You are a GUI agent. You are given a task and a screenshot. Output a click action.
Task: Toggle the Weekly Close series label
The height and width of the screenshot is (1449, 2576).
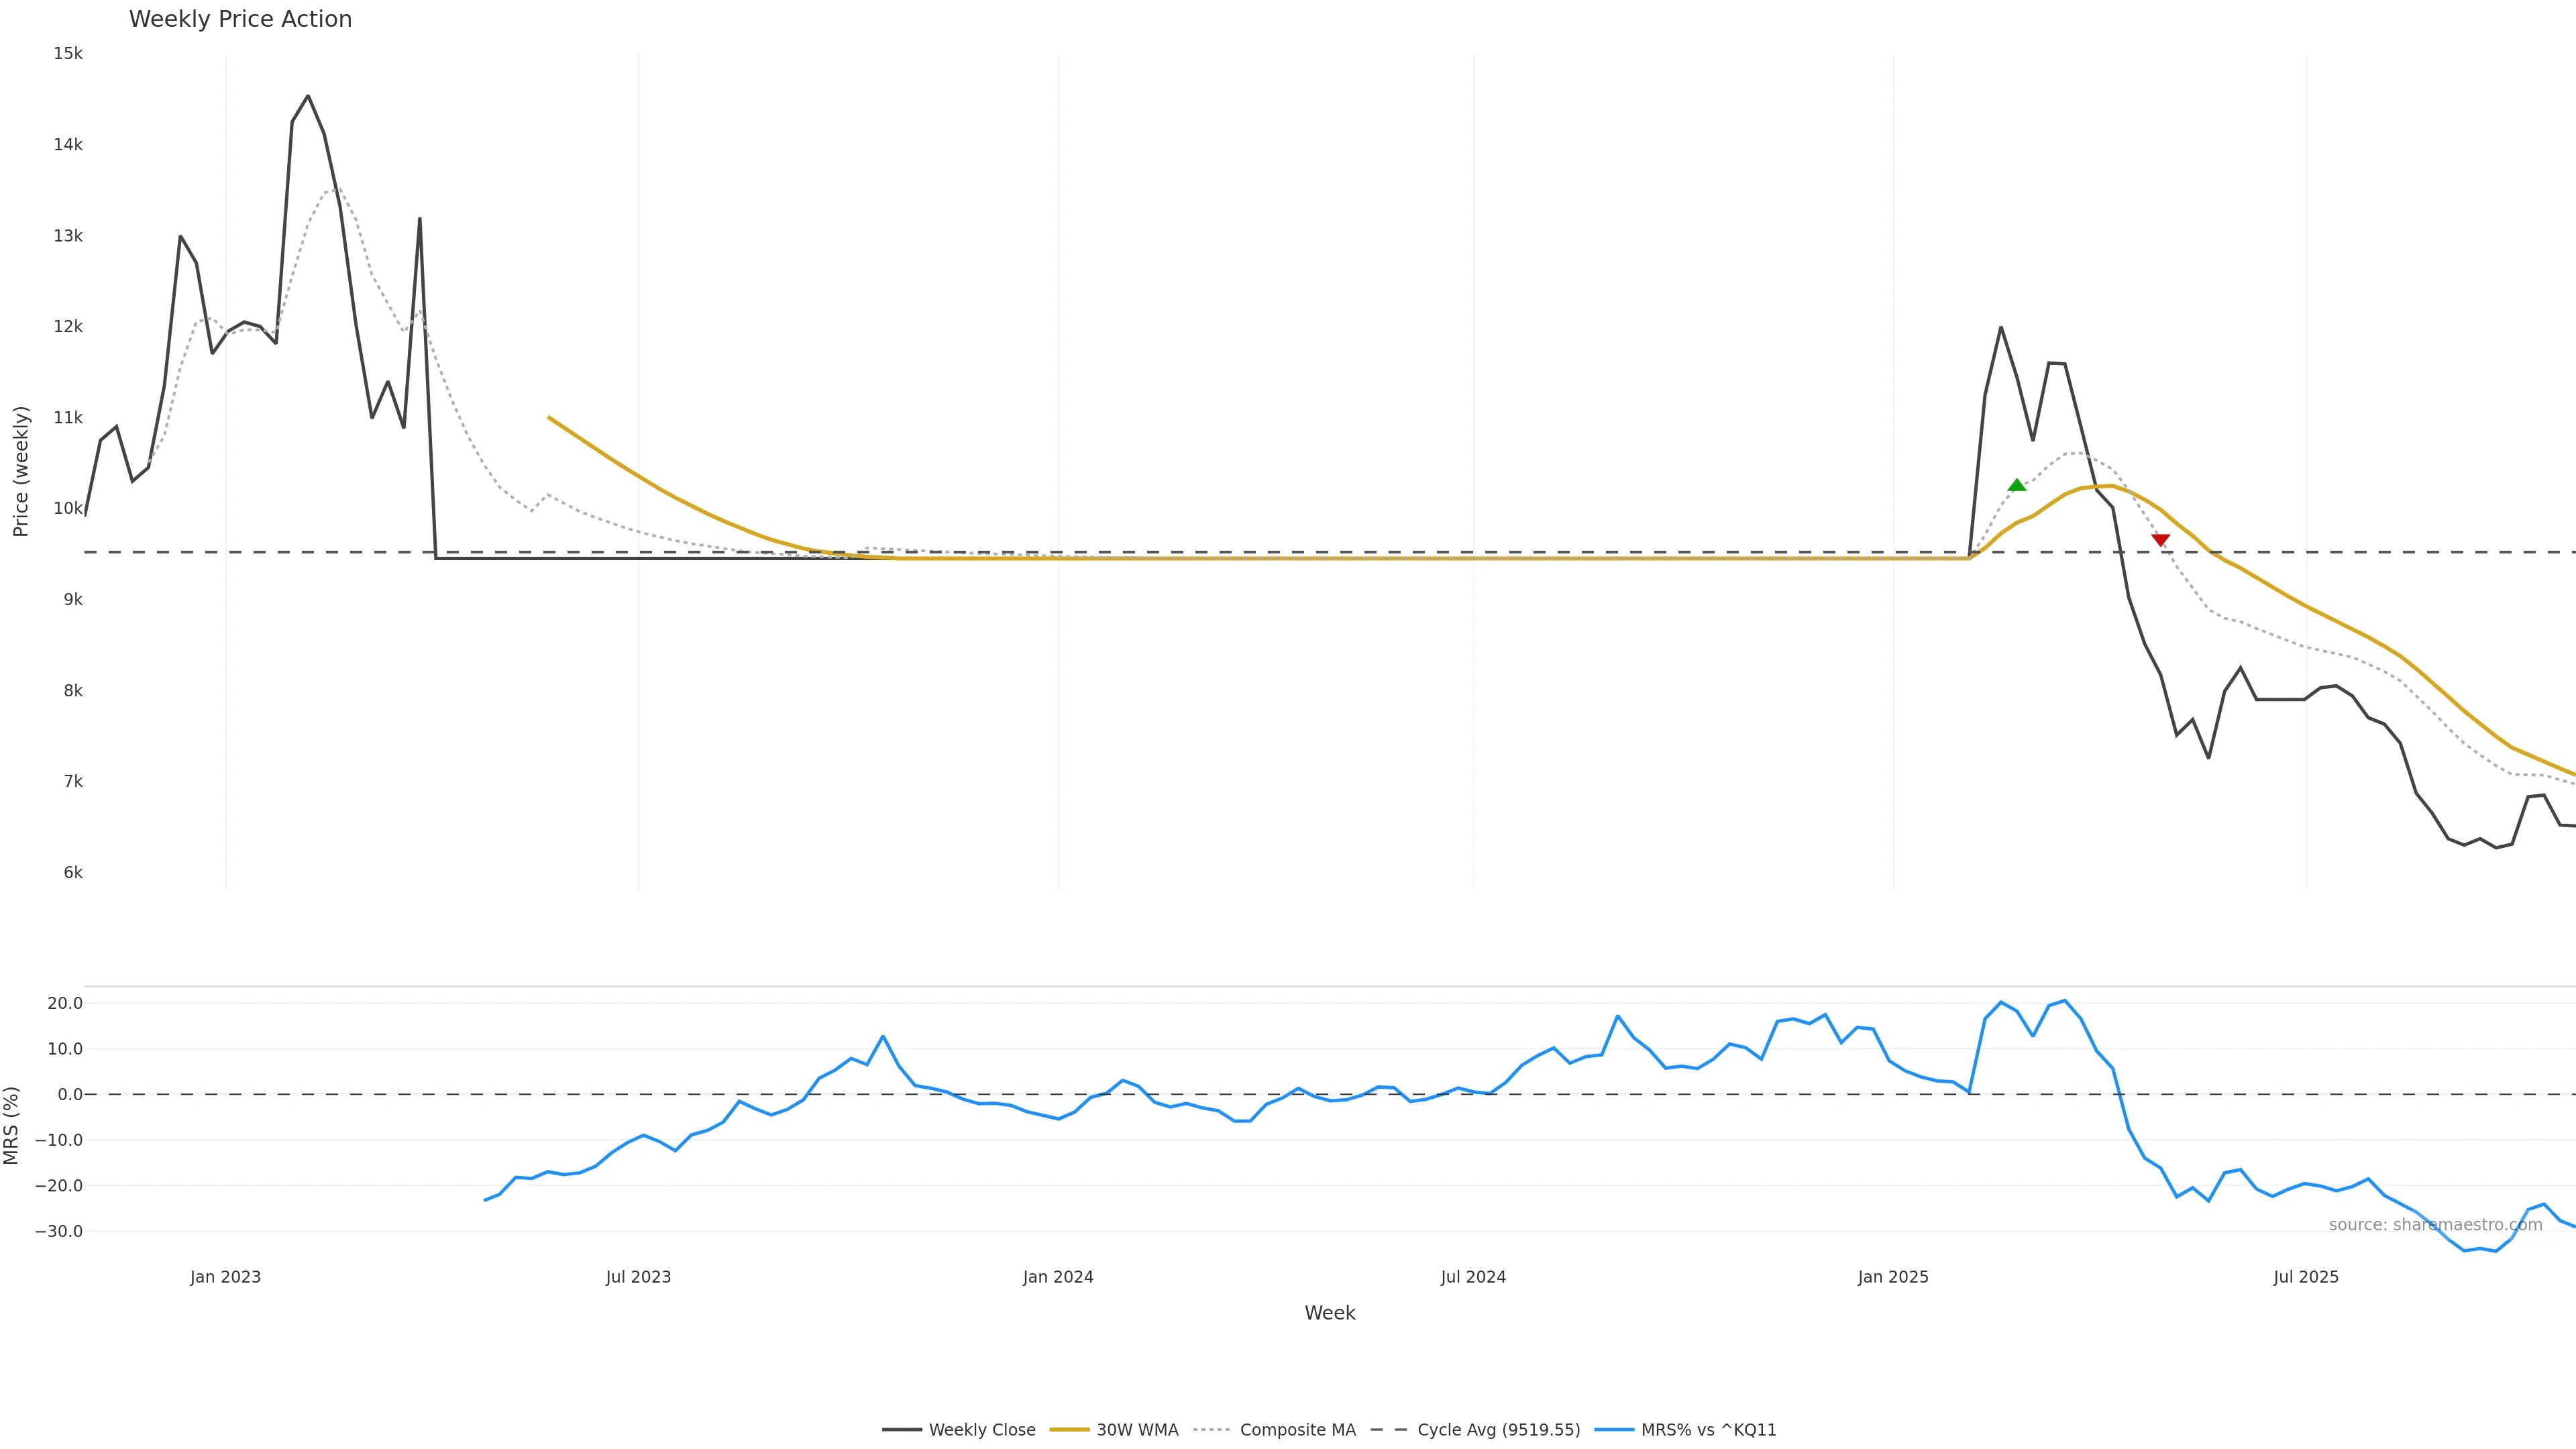(x=982, y=1430)
